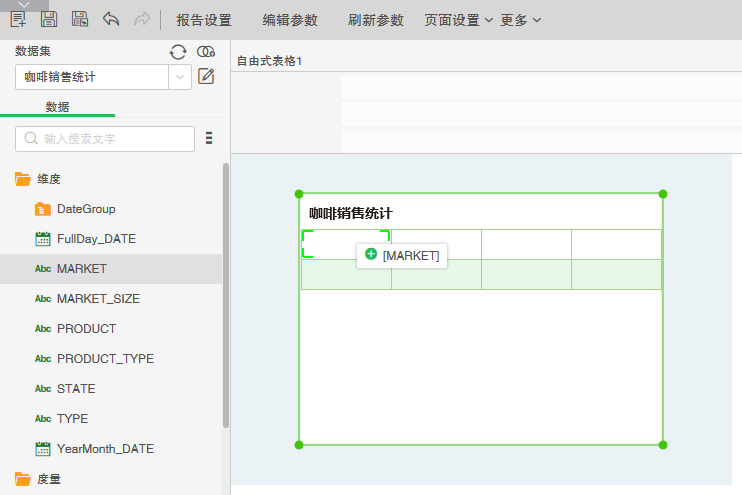The image size is (742, 495).
Task: Click the save icon in toolbar
Action: 49,19
